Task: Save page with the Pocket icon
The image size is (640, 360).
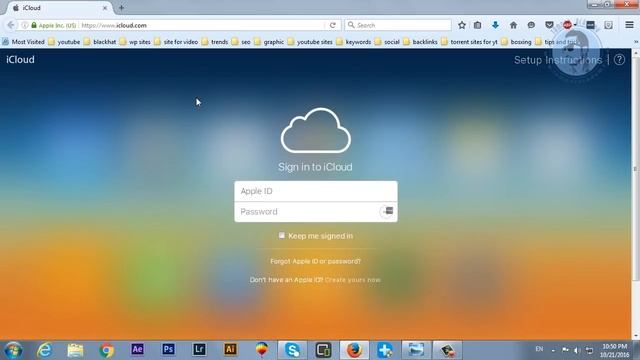Action: (549, 25)
